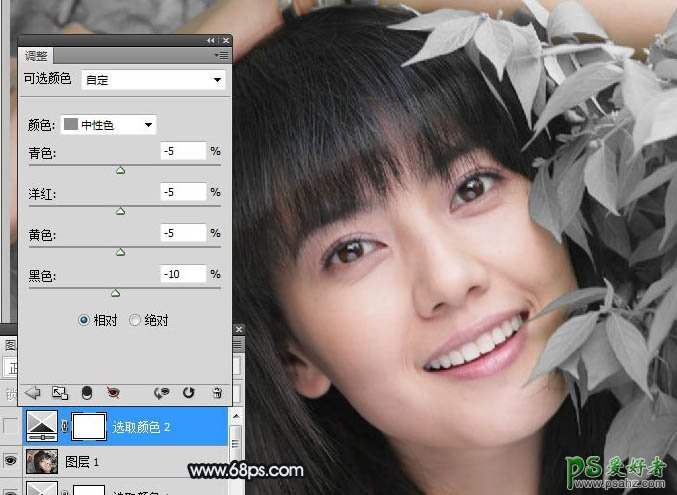Viewport: 677px width, 495px height.
Task: Open the 颜色 中性色 color dropdown
Action: pyautogui.click(x=109, y=125)
